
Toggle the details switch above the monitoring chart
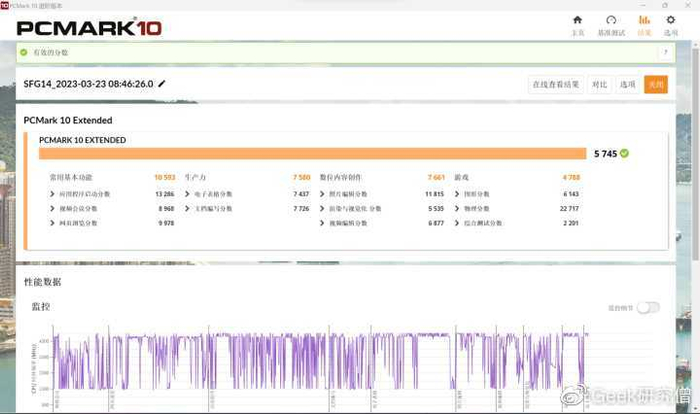click(648, 307)
